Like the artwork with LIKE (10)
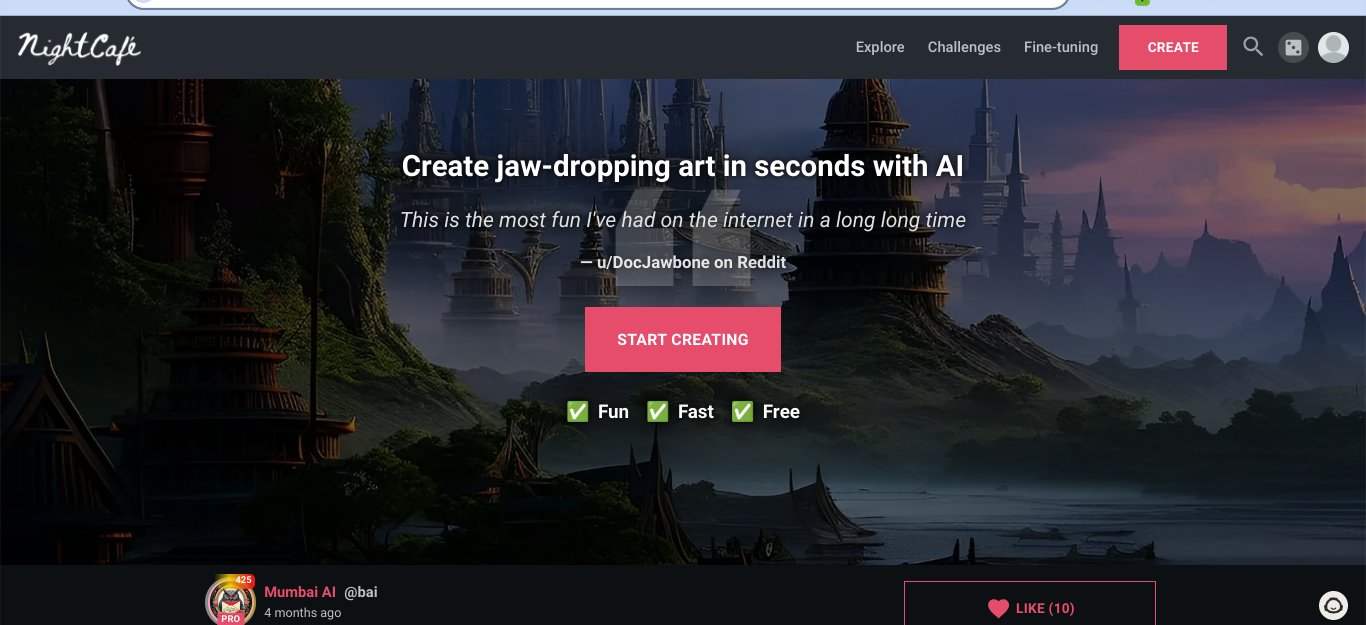The image size is (1366, 625). (1030, 603)
